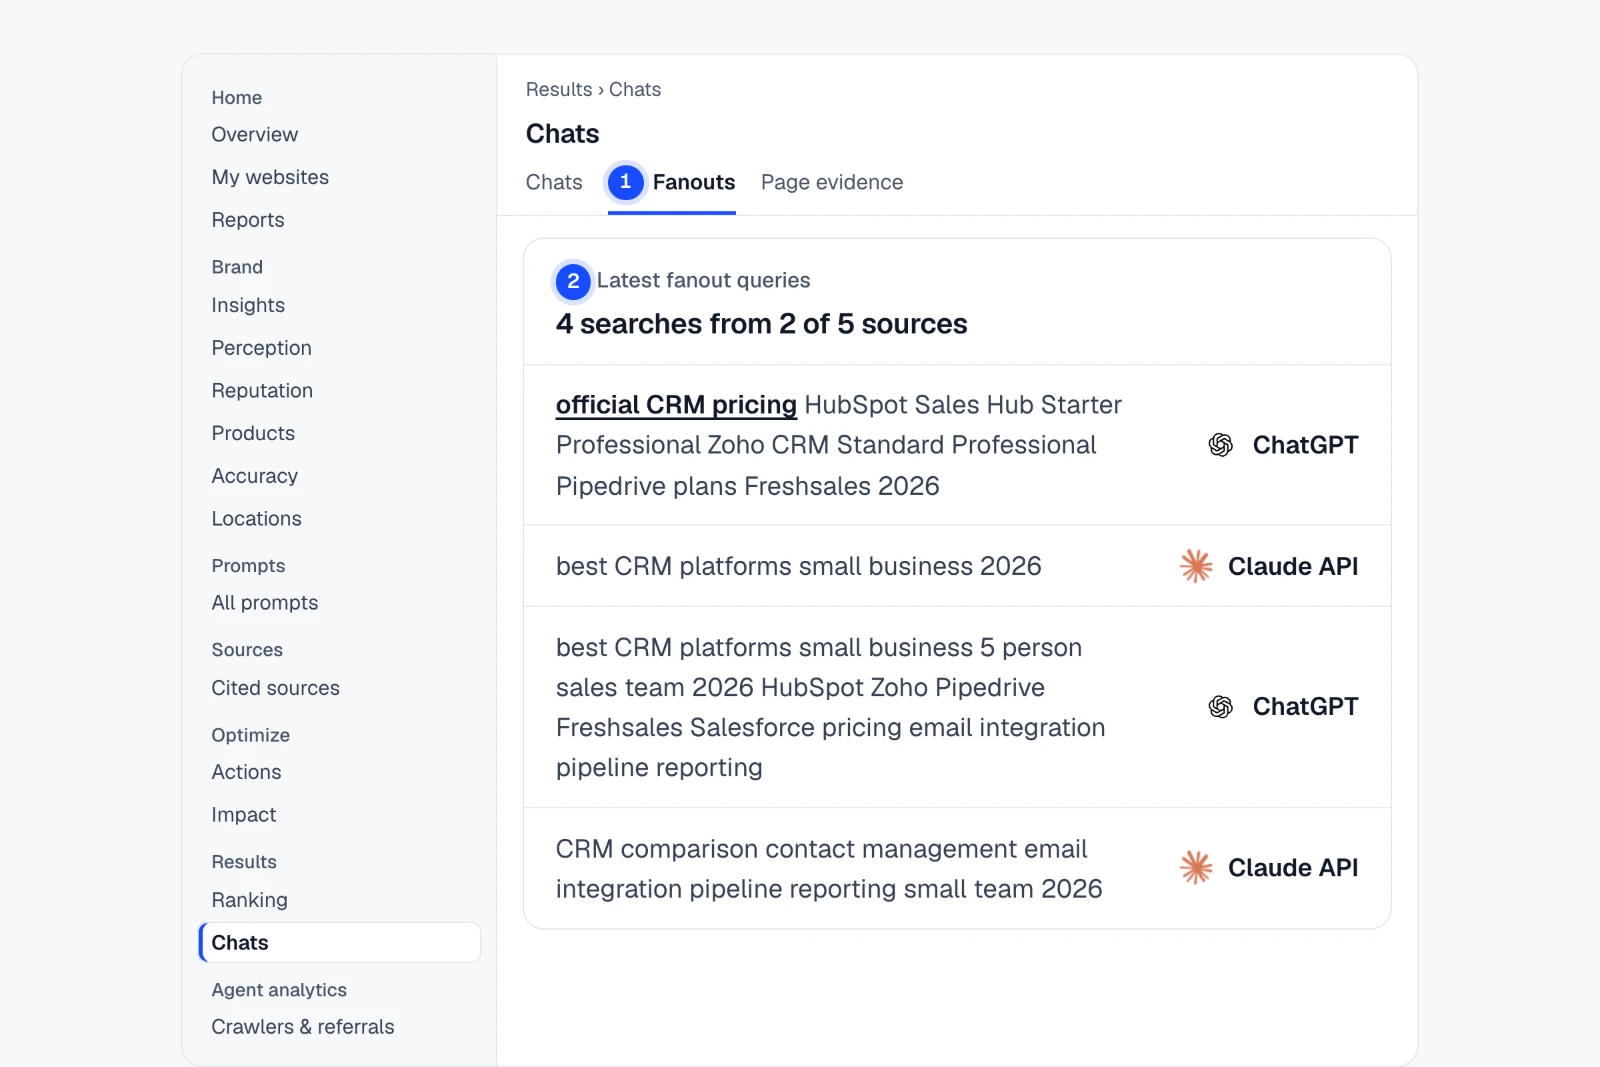
Task: Go to Overview in the sidebar
Action: click(254, 134)
